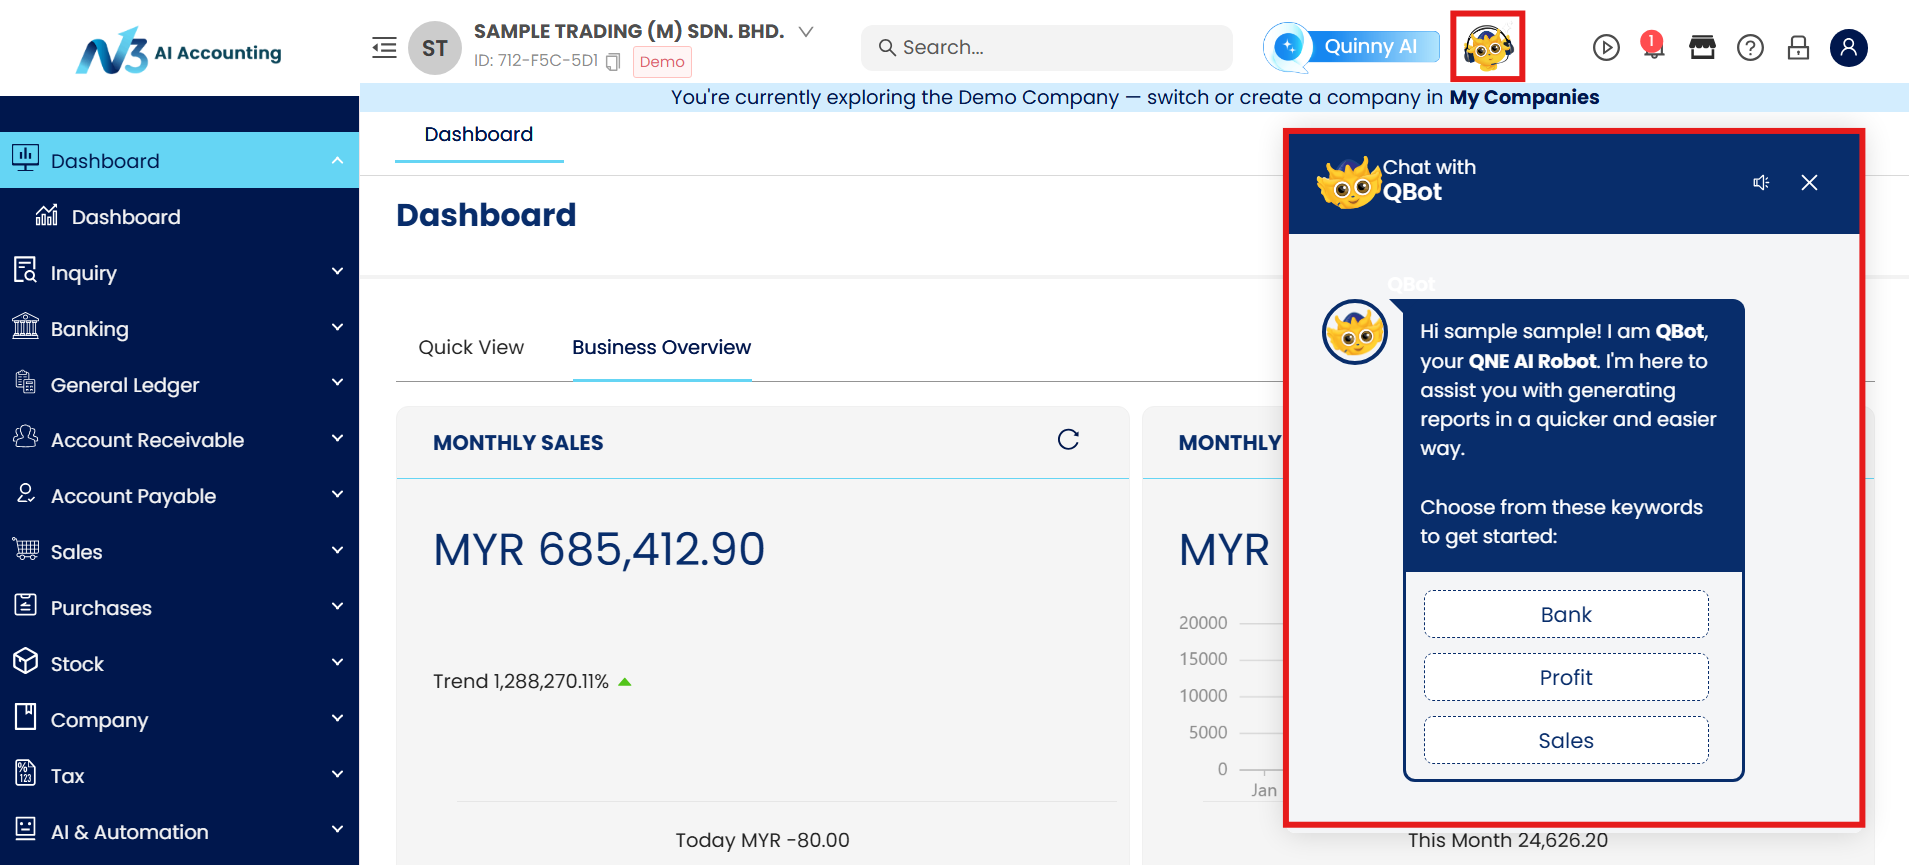Click the QBot avatar beside the message

pyautogui.click(x=1354, y=332)
